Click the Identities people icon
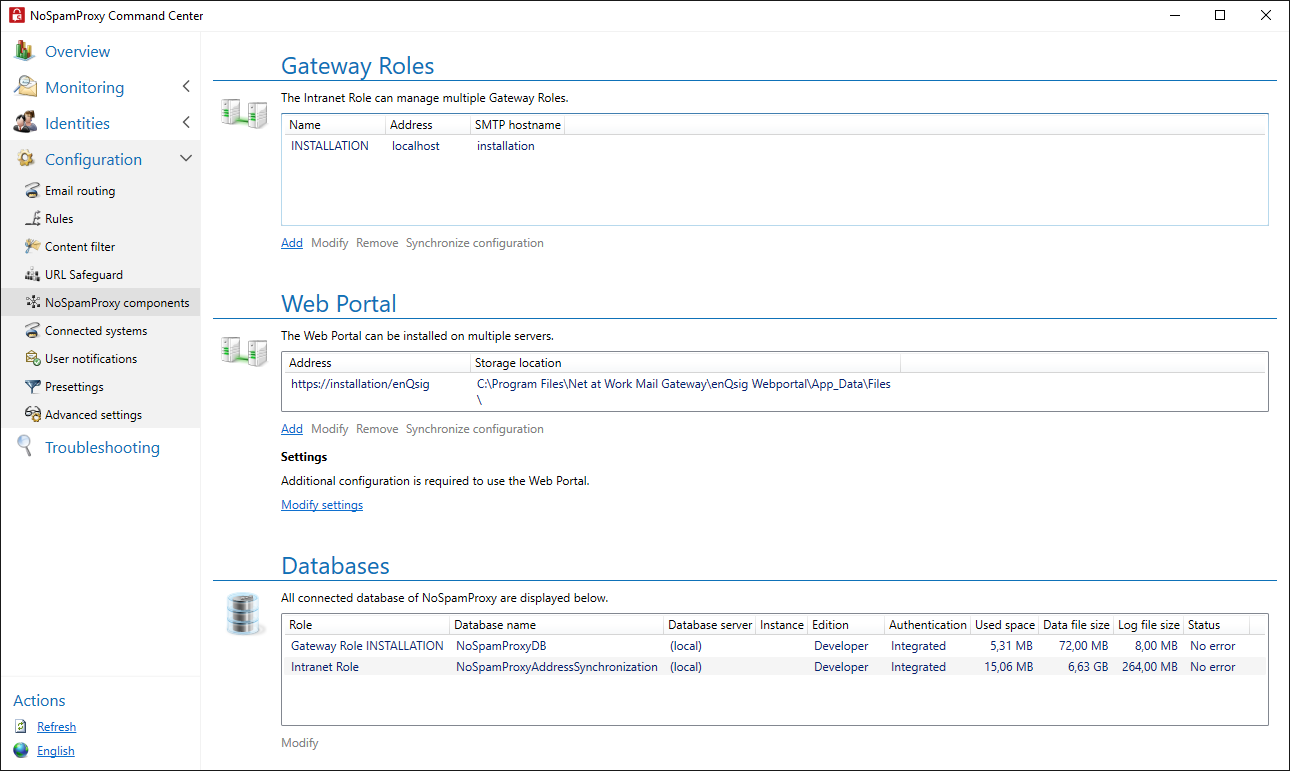 coord(25,123)
